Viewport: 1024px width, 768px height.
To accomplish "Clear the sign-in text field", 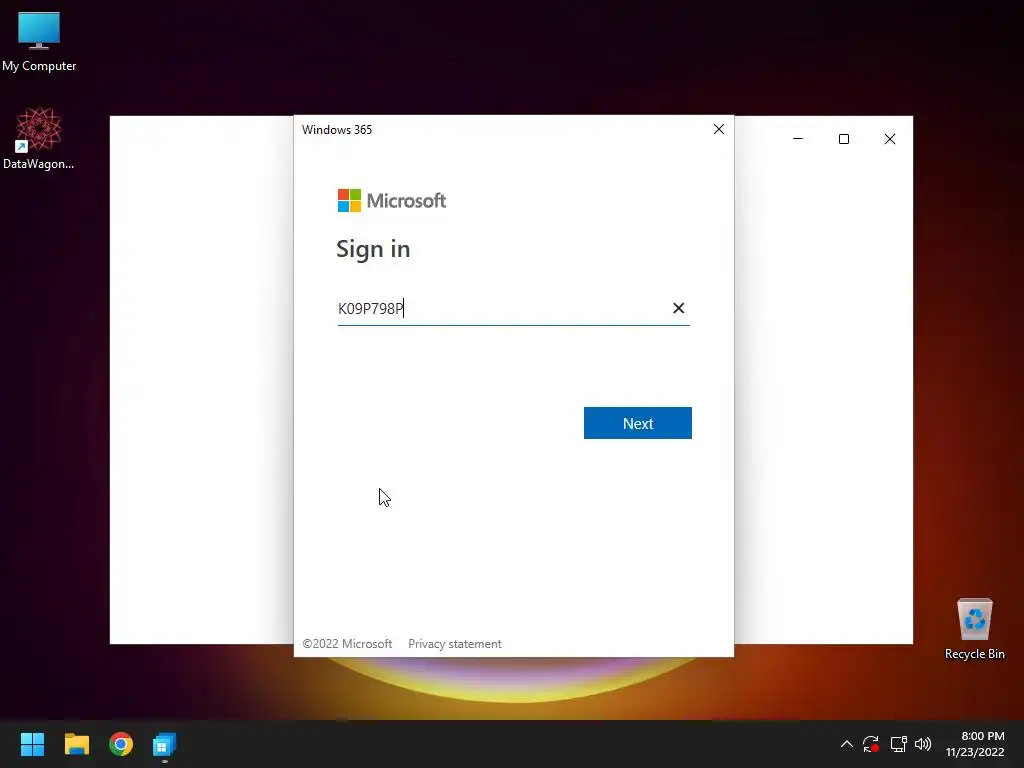I will (x=679, y=308).
